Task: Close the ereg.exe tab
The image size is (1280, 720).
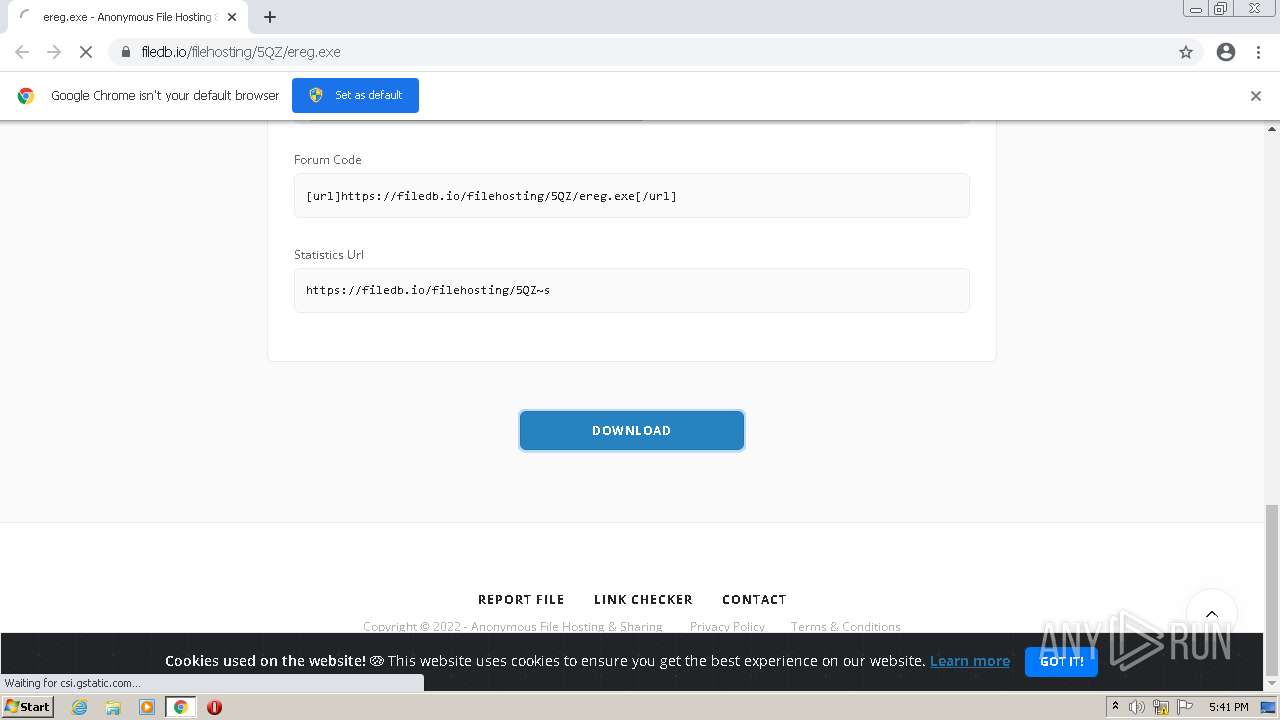Action: pos(232,17)
